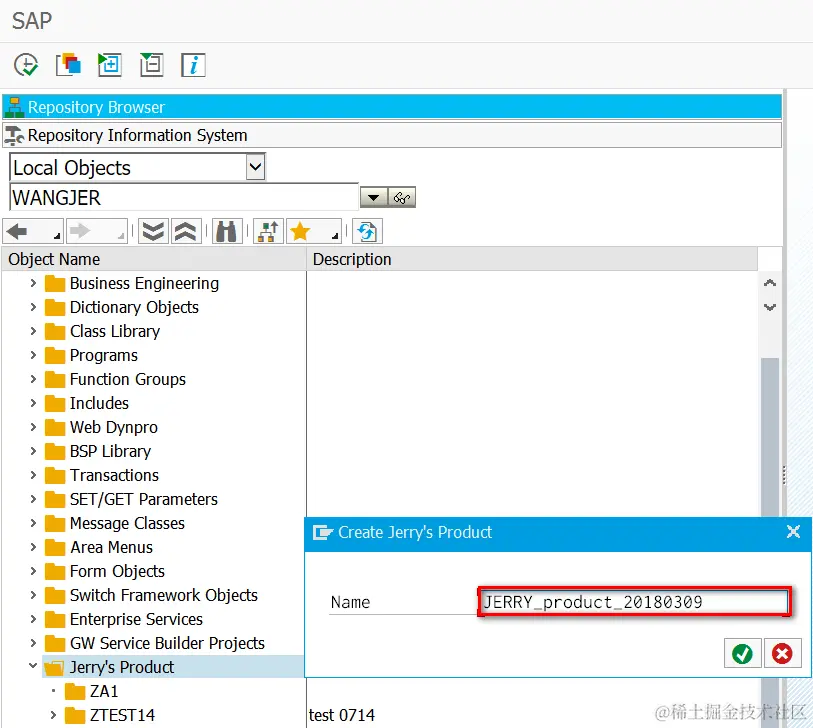Click the Description column header
The height and width of the screenshot is (728, 813).
[x=532, y=259]
